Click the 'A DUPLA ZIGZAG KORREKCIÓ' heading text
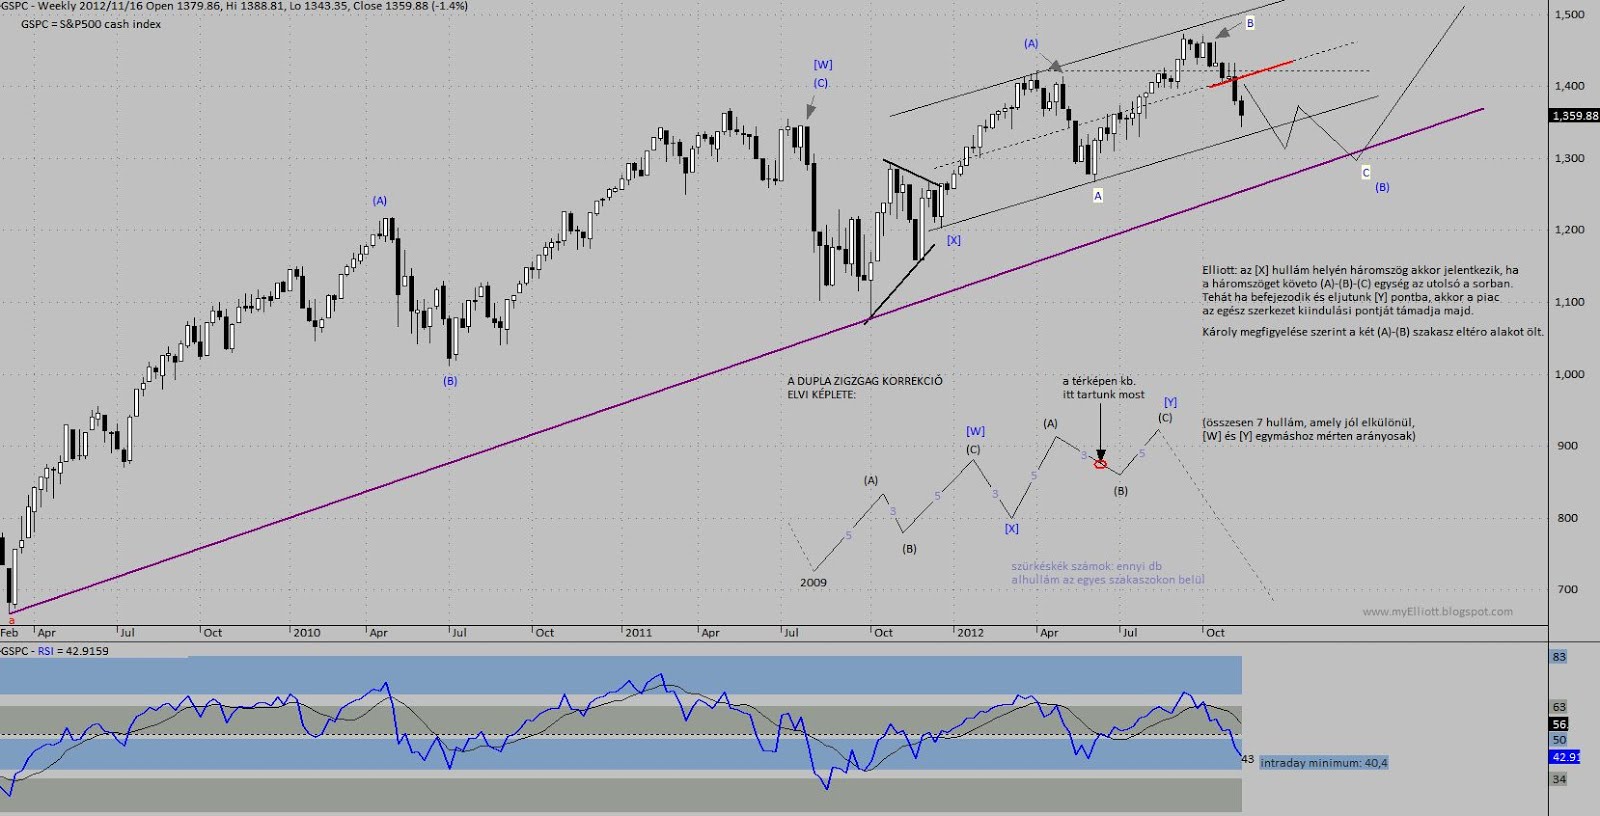The height and width of the screenshot is (816, 1600). click(x=865, y=381)
